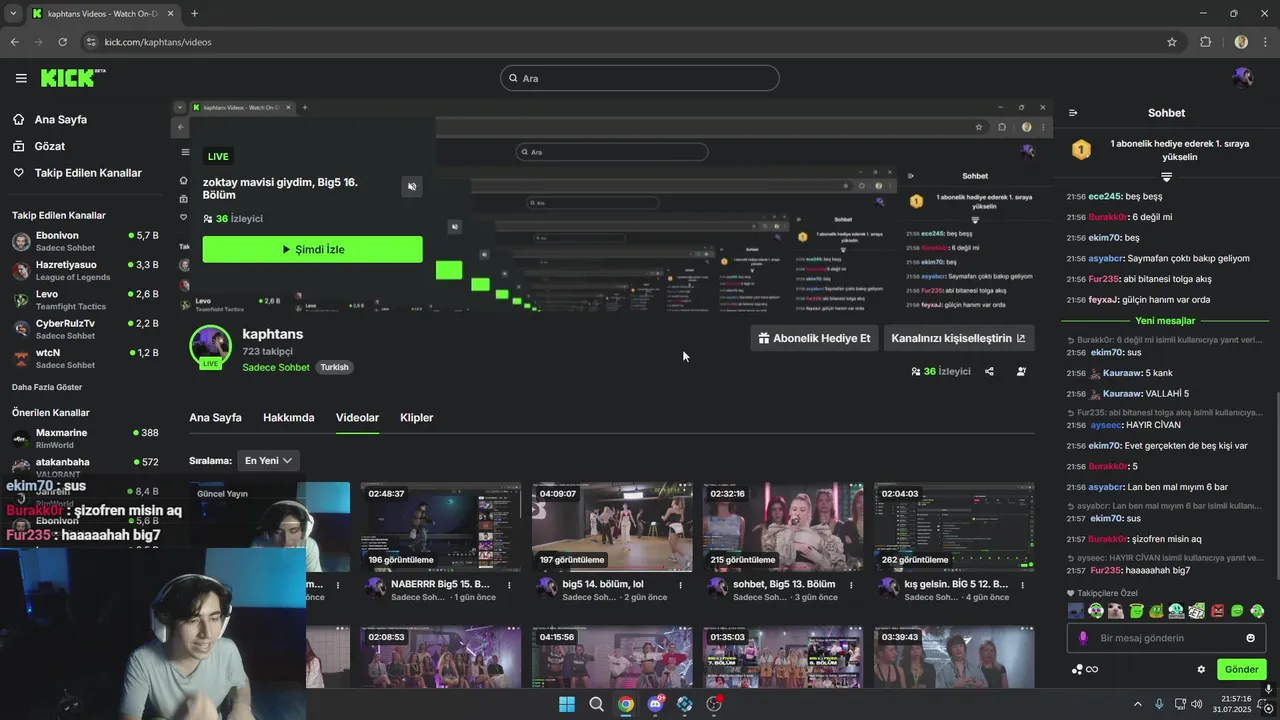Focus the Ara search field

tap(640, 78)
